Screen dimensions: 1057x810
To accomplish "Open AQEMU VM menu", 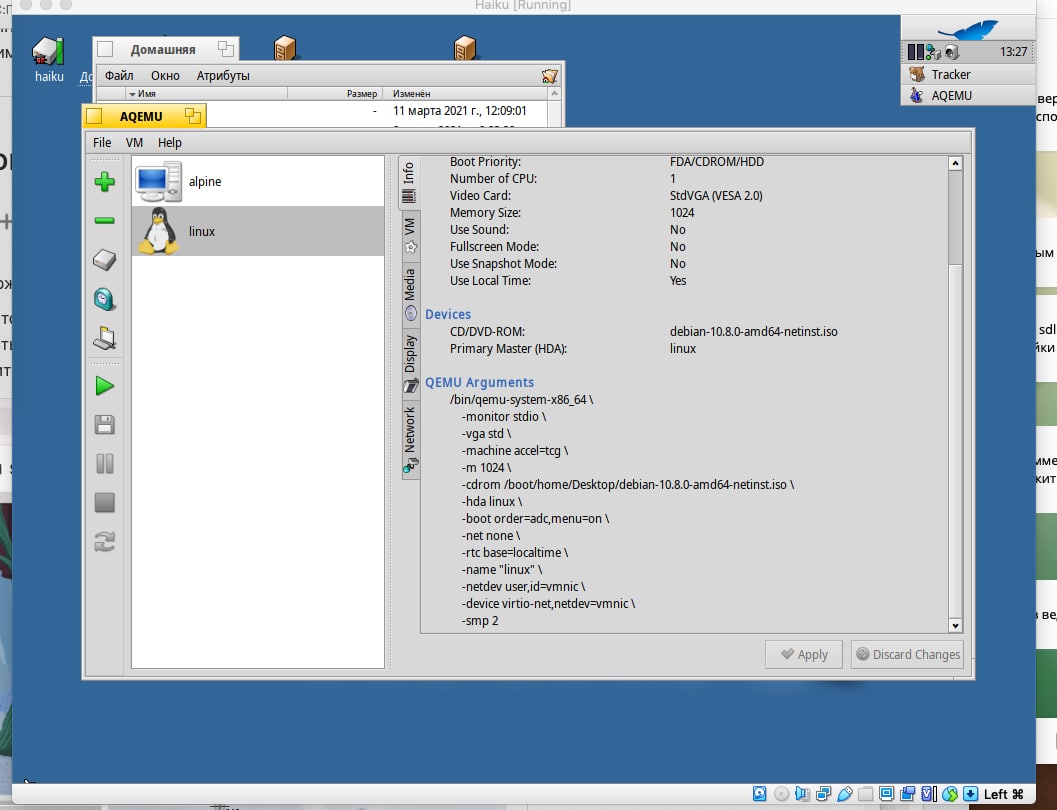I will point(134,142).
